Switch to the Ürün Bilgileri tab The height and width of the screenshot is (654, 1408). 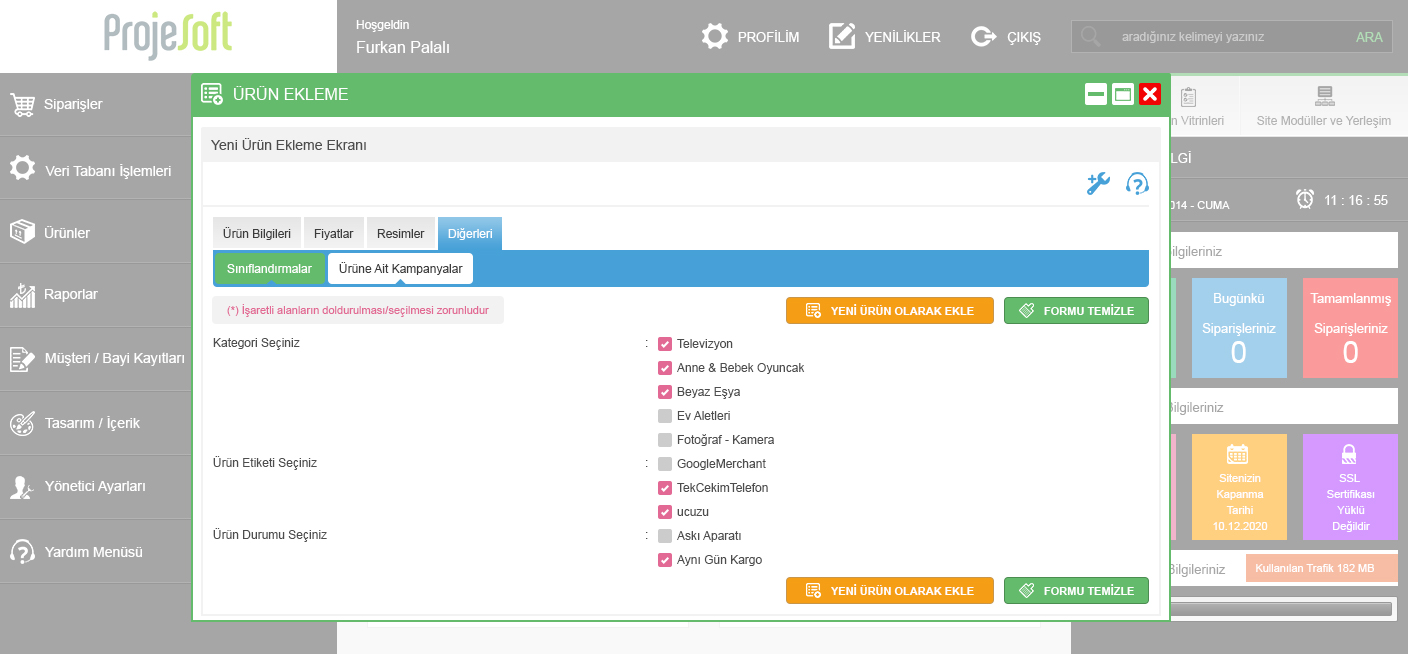coord(256,234)
